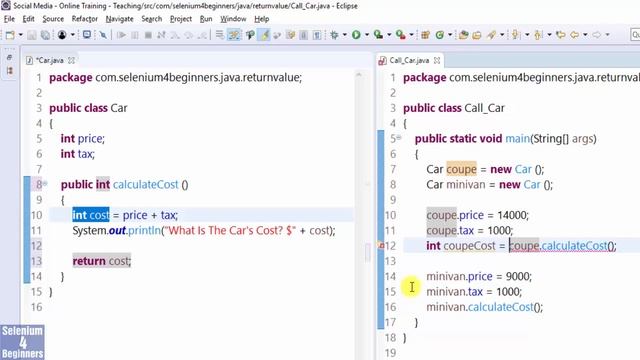This screenshot has width=640, height=360.
Task: Click the Open Console monitor icon
Action: (x=87, y=35)
